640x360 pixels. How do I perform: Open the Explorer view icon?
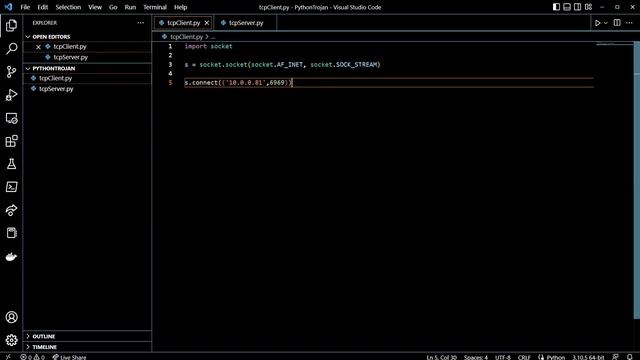coord(11,25)
